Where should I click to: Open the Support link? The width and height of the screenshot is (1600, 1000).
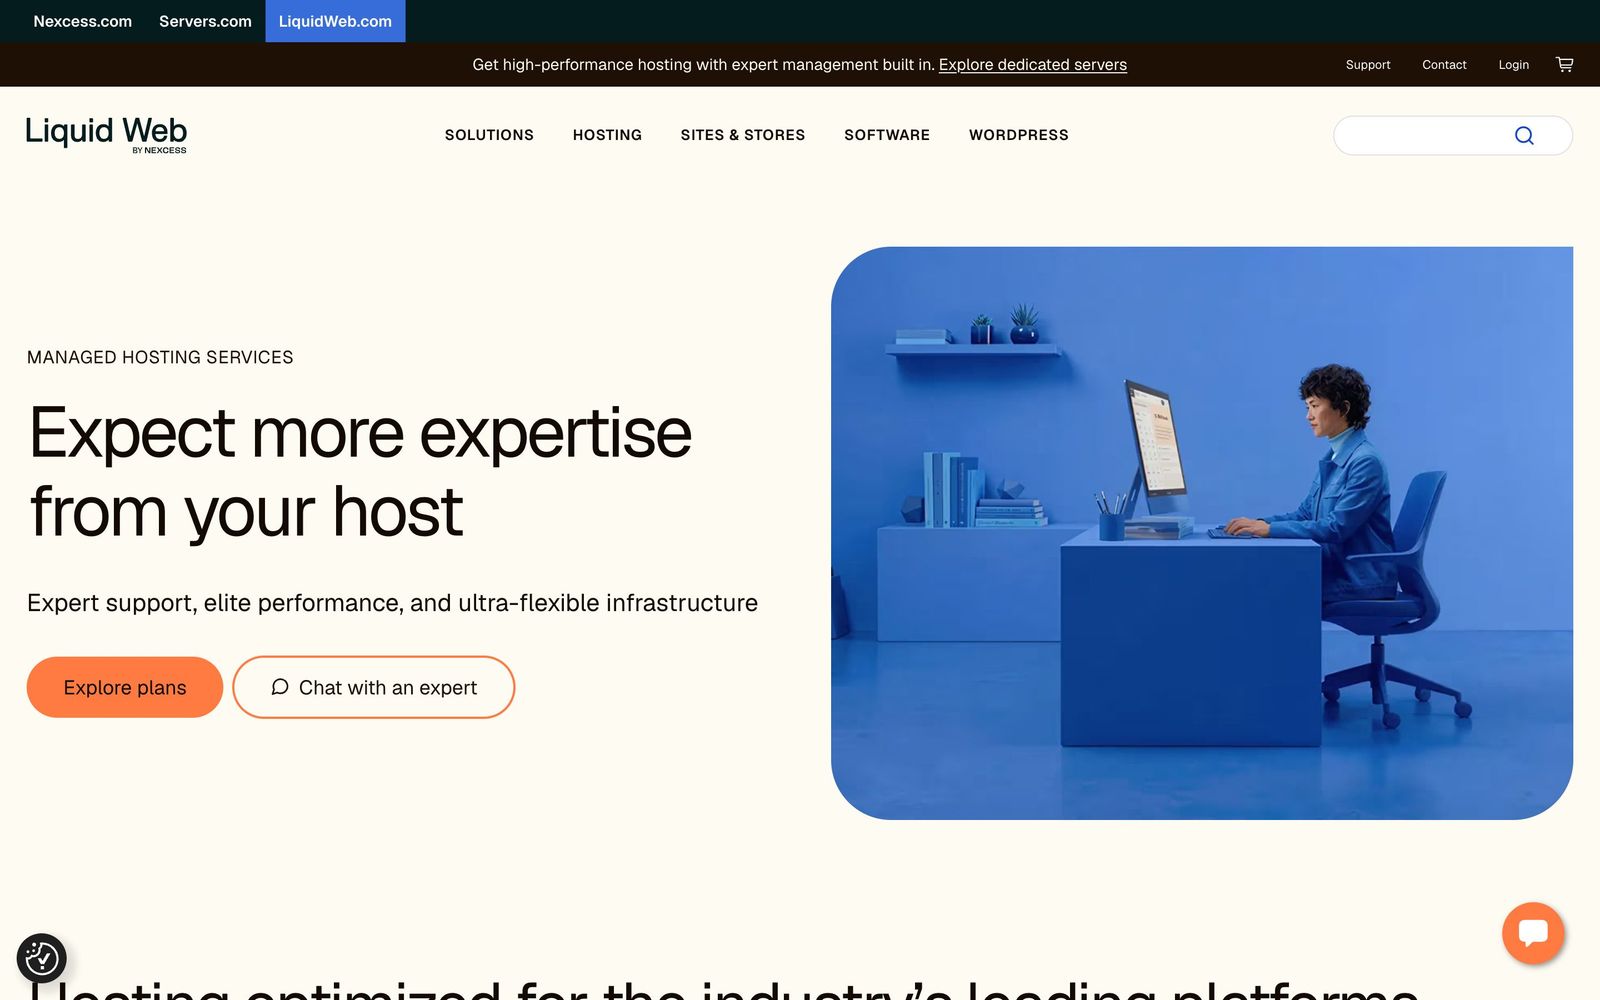1368,65
